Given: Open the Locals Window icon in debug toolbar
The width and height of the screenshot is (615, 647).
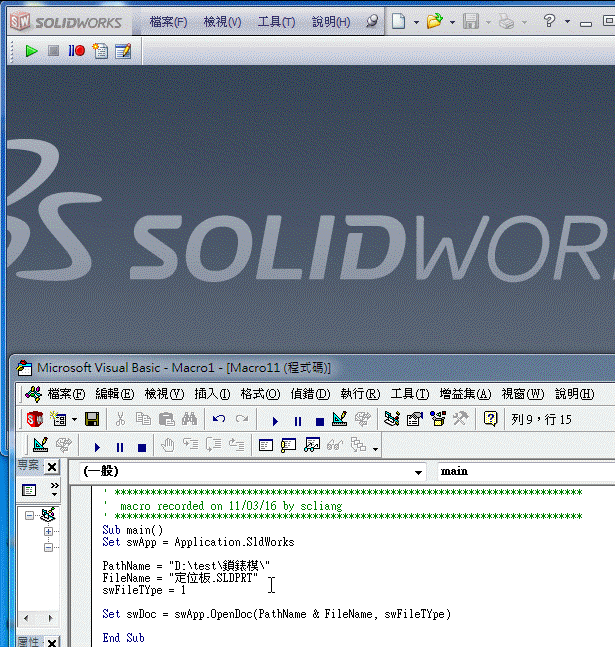Looking at the screenshot, I should pyautogui.click(x=265, y=446).
